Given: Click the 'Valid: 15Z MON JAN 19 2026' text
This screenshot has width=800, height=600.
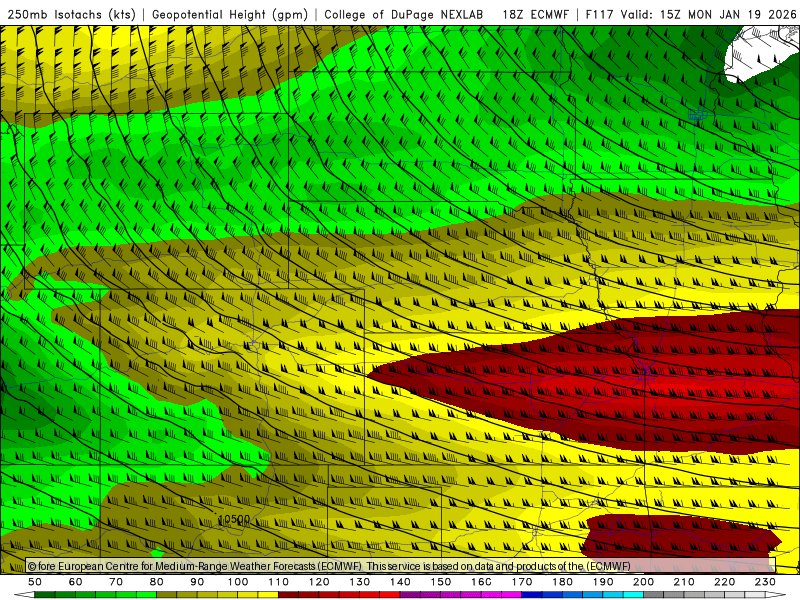Looking at the screenshot, I should coord(708,14).
